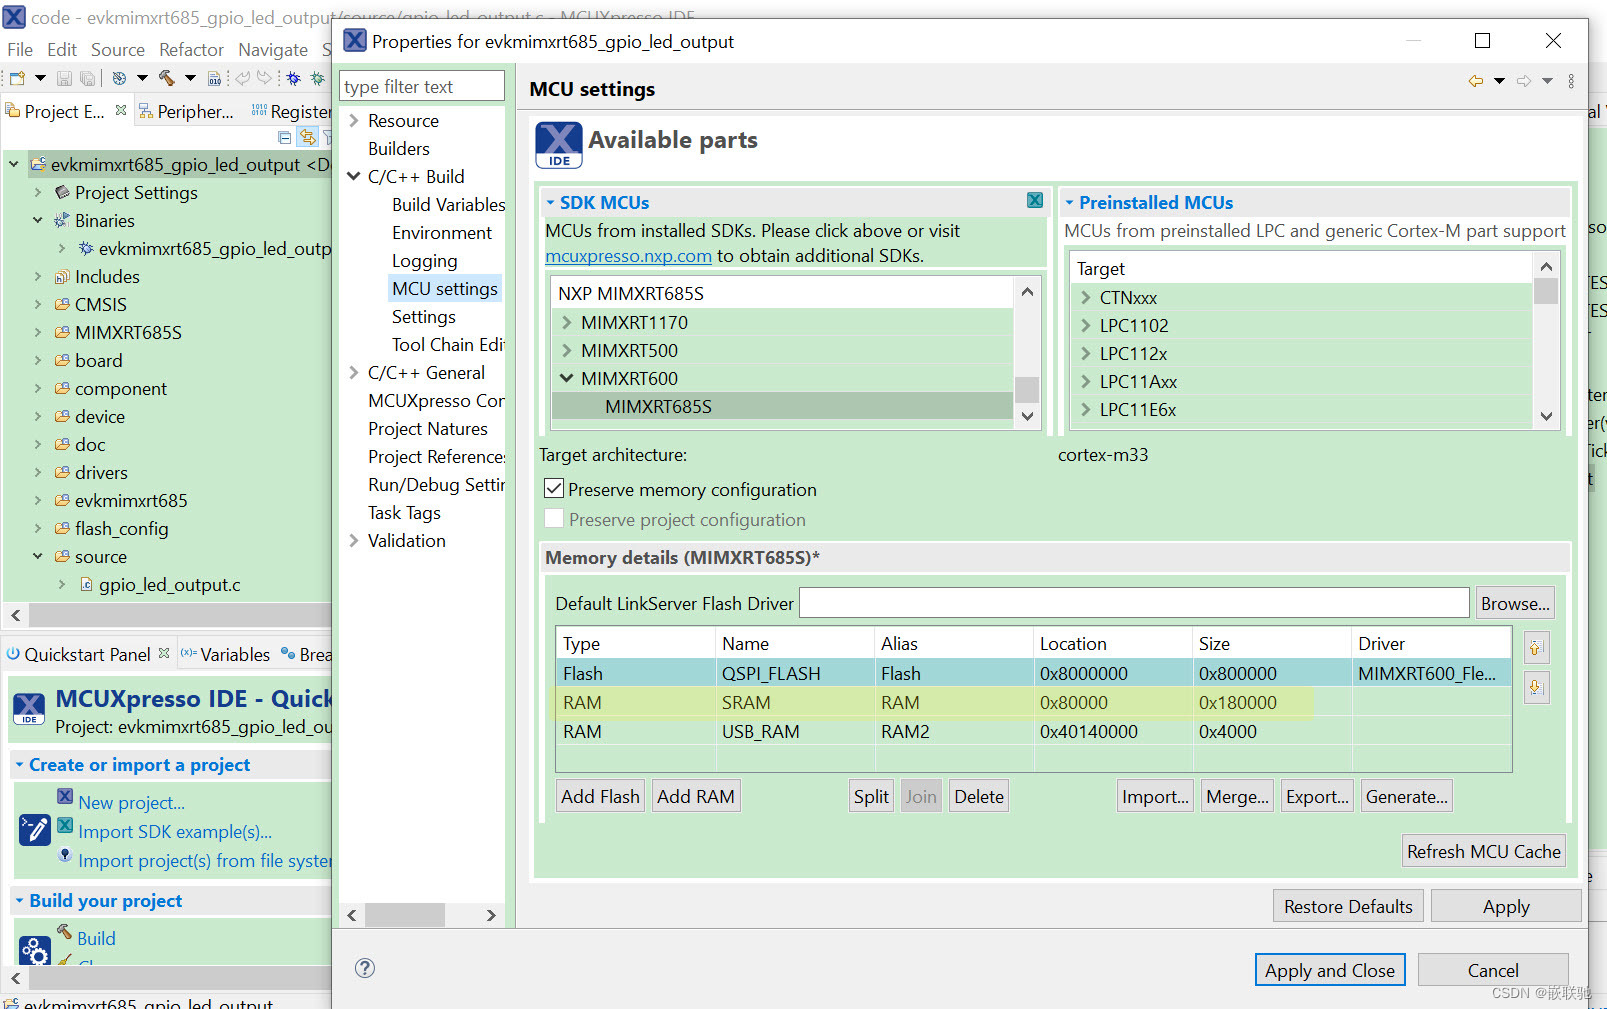The width and height of the screenshot is (1607, 1009).
Task: Open the Navigate menu
Action: 273,49
